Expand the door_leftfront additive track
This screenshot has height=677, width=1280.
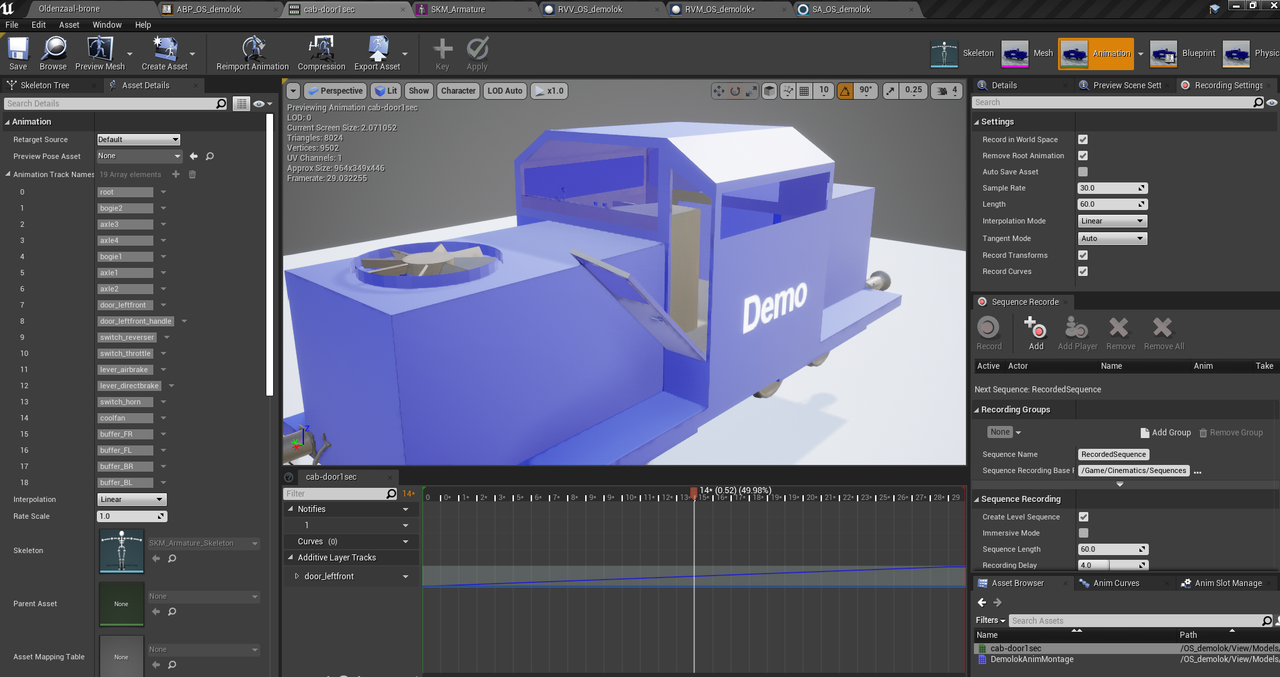pyautogui.click(x=297, y=577)
